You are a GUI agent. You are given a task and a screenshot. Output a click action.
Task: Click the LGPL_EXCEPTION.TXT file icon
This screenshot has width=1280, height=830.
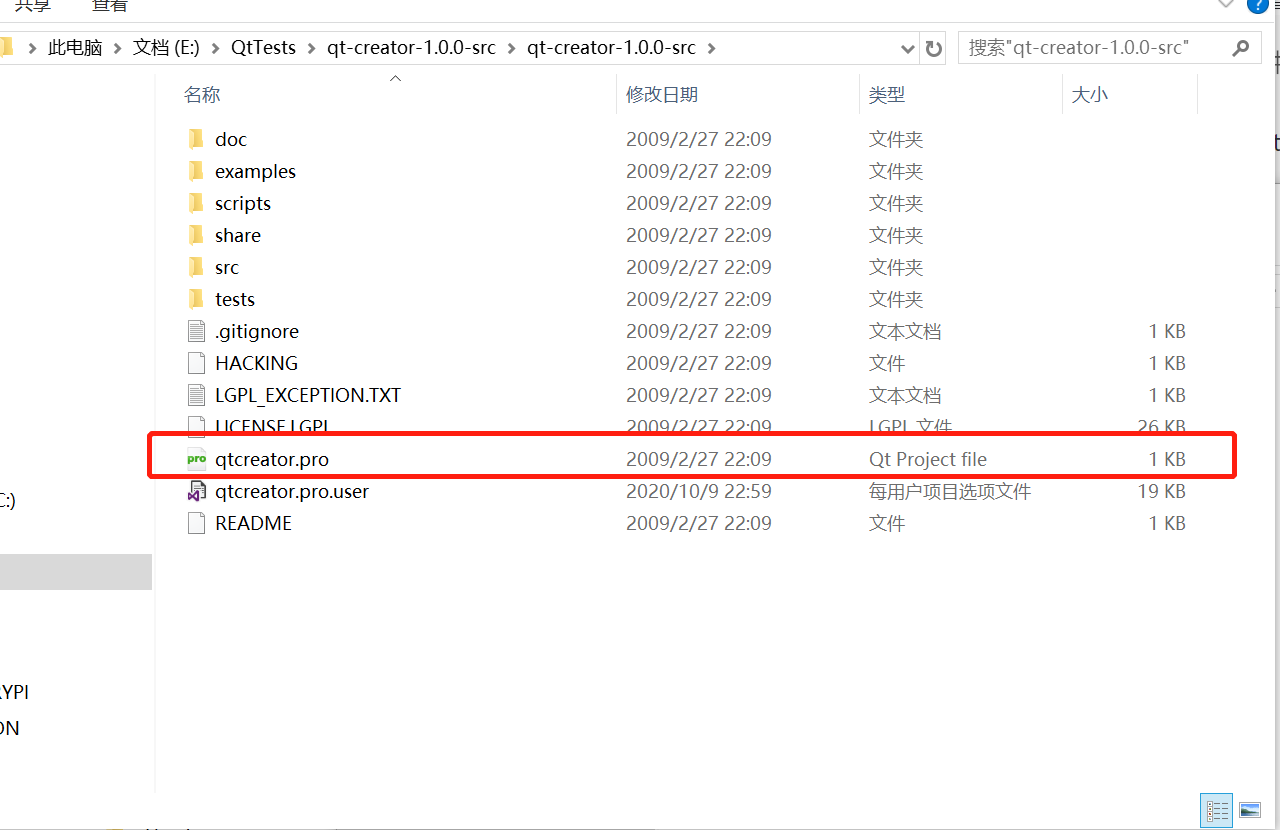pyautogui.click(x=196, y=395)
